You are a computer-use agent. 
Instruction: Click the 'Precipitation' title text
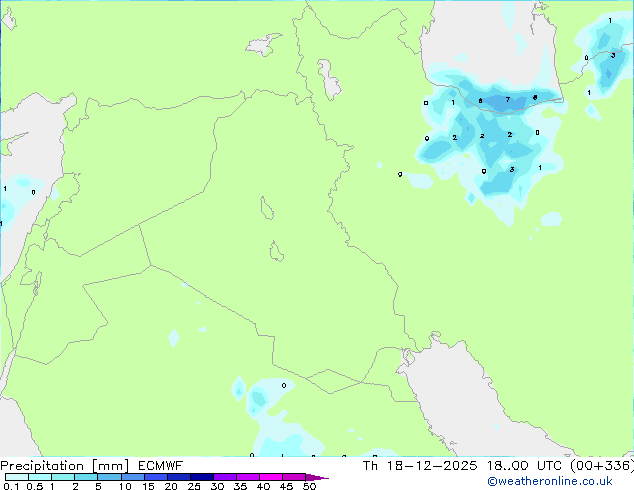point(42,466)
